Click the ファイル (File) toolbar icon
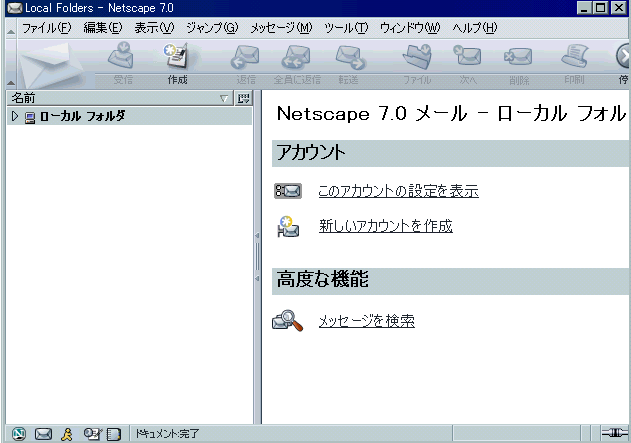This screenshot has width=631, height=443. click(417, 56)
